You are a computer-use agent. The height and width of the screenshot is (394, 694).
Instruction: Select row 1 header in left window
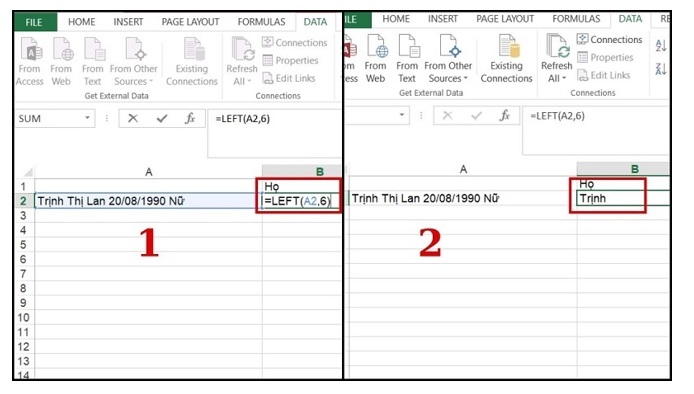[x=24, y=186]
